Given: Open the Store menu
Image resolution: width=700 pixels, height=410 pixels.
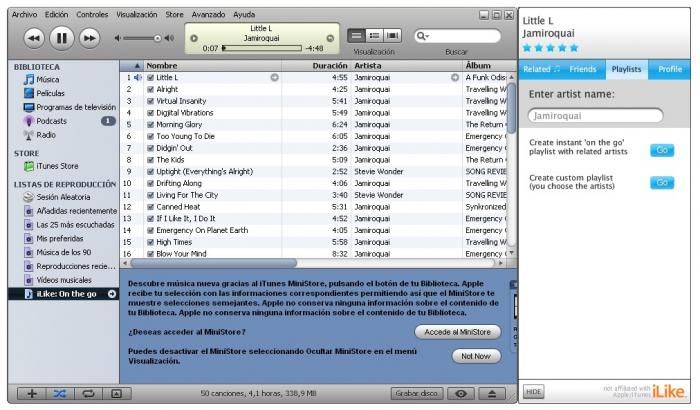Looking at the screenshot, I should 174,14.
